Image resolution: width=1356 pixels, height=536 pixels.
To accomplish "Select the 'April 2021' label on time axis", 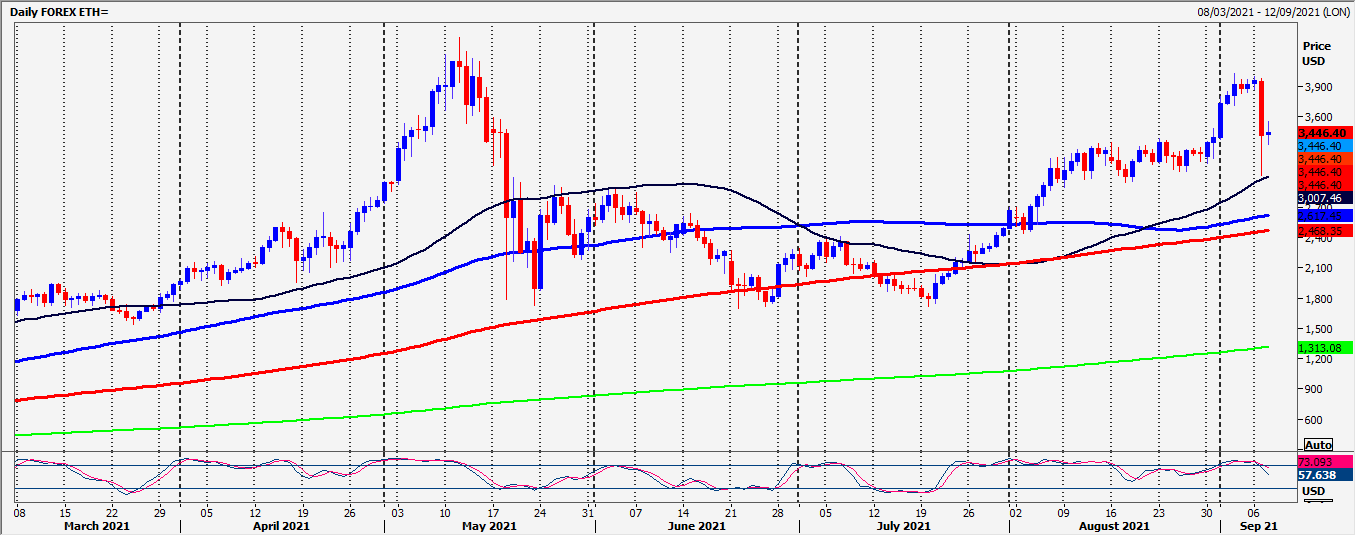I will [281, 526].
